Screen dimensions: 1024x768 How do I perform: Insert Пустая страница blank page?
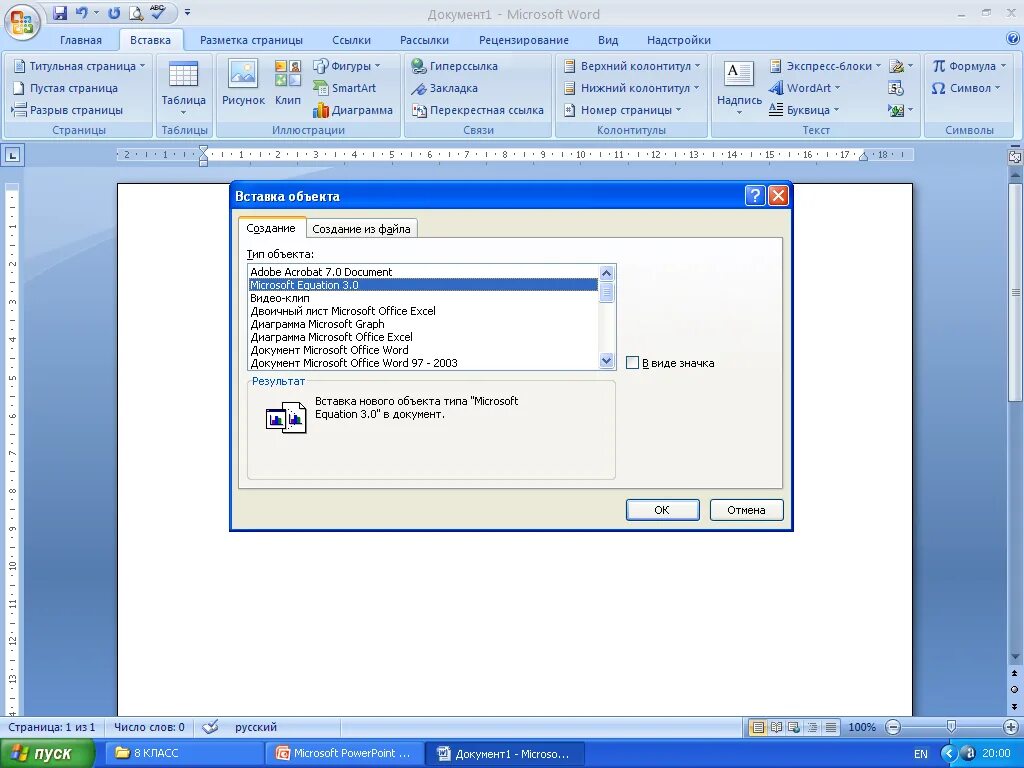pos(66,88)
